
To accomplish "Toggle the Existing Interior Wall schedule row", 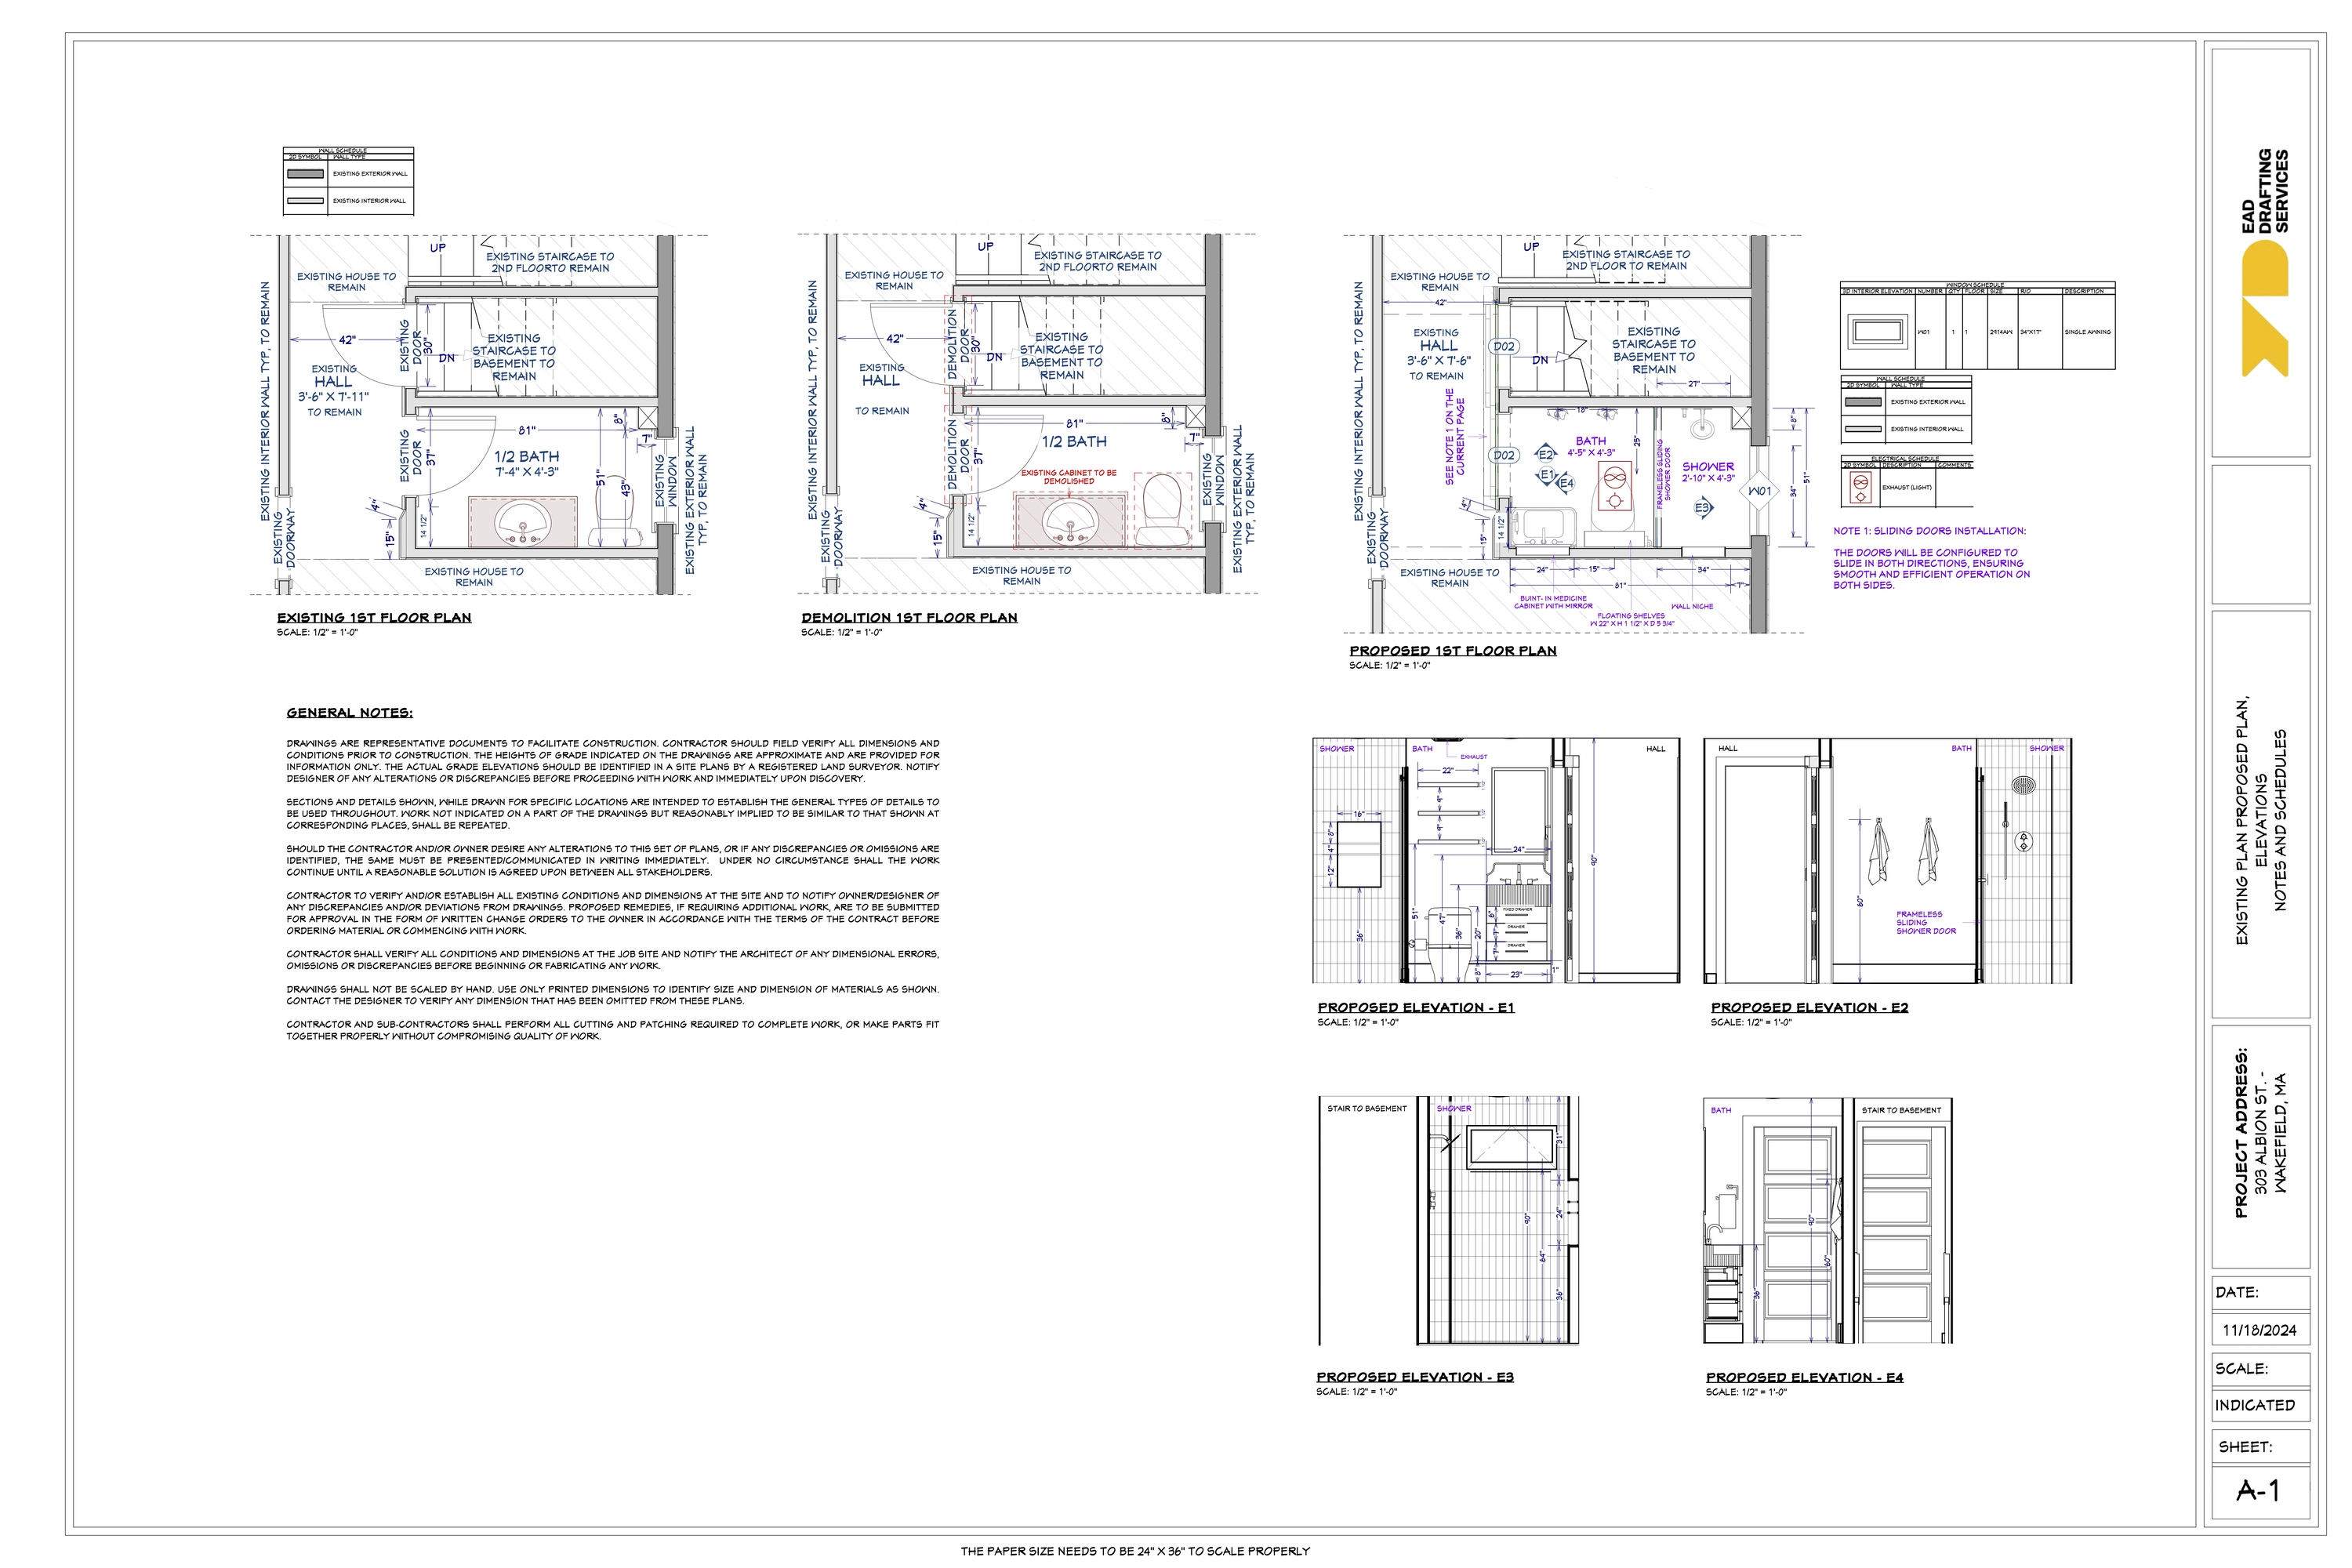I will 1927,428.
